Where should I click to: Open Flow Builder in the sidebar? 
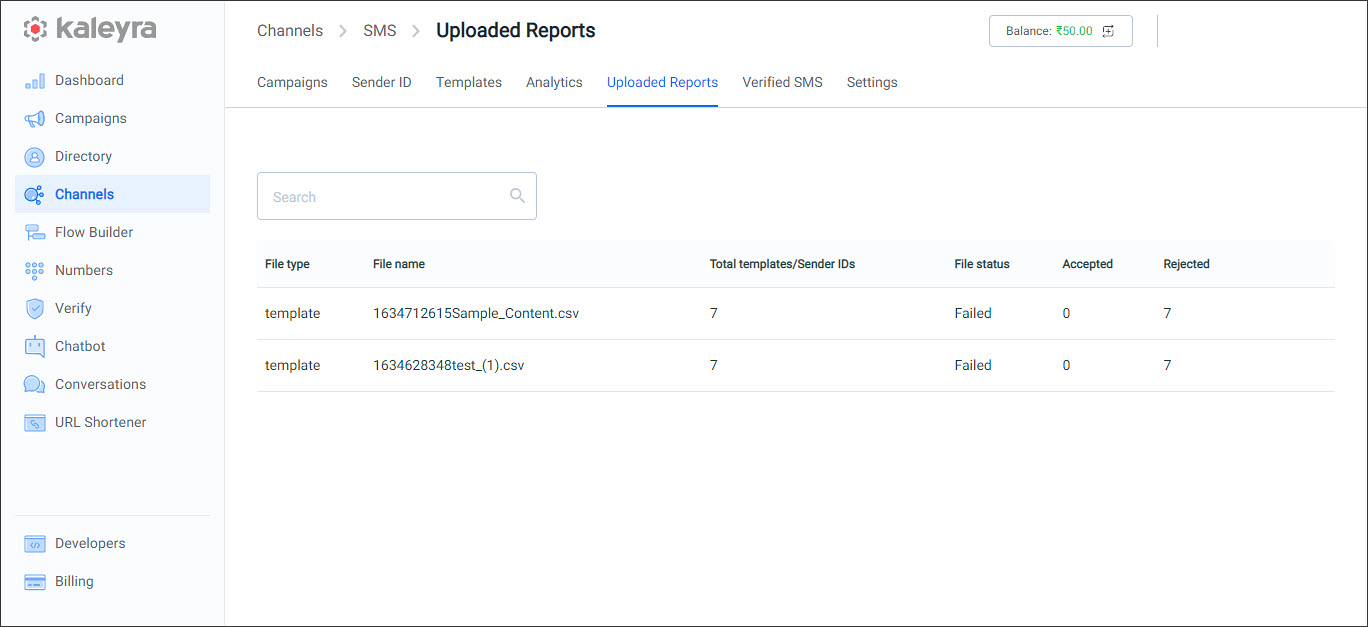pyautogui.click(x=112, y=232)
